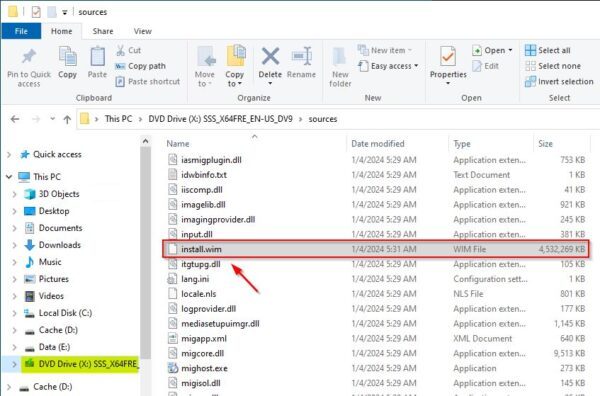Collapse the This PC tree node
This screenshot has width=600, height=396.
[9, 177]
